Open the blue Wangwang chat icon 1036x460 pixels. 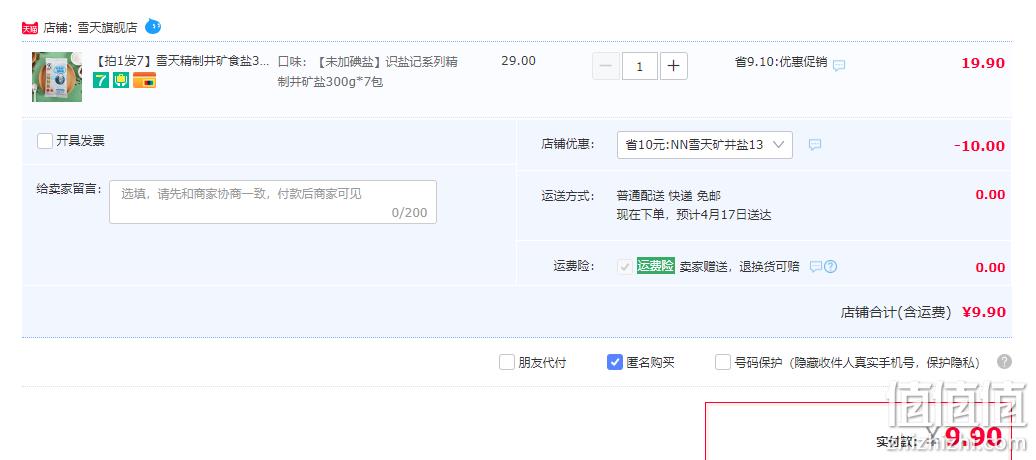[x=153, y=26]
